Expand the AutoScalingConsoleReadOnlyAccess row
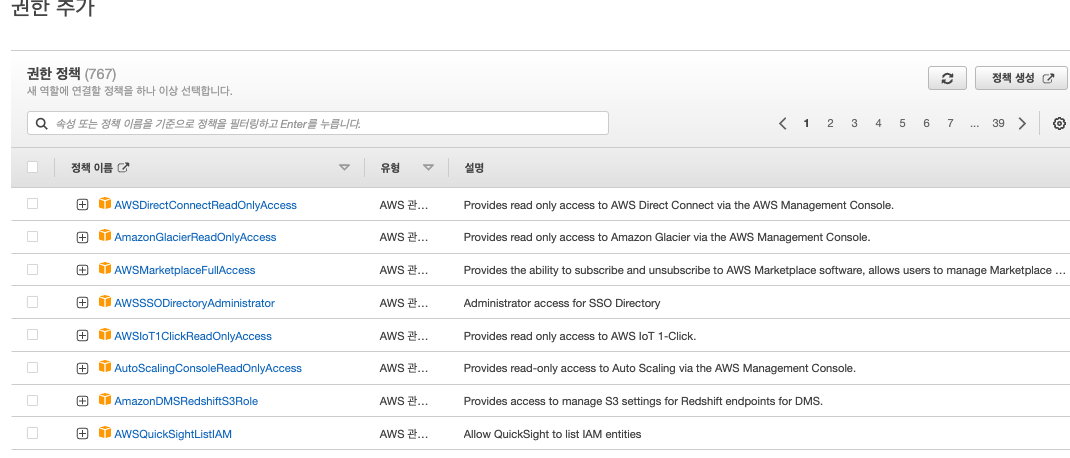1070x458 pixels. pos(83,369)
